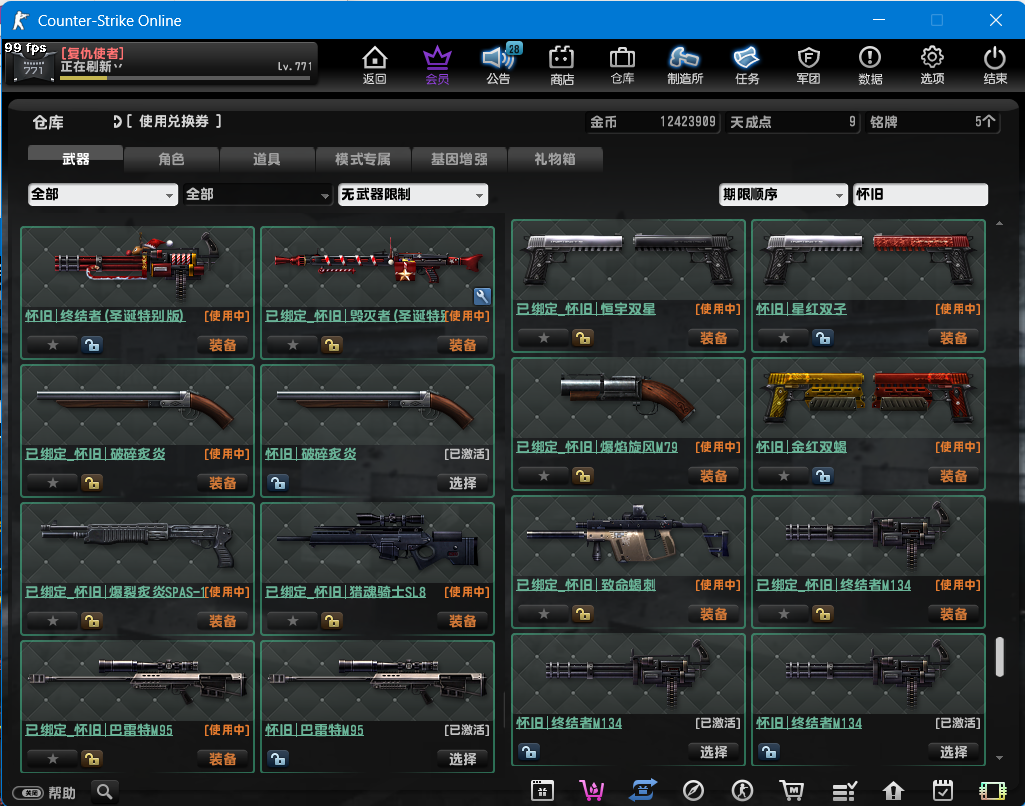Image resolution: width=1025 pixels, height=806 pixels.
Task: Open the 制造所 crafting icon
Action: point(684,65)
